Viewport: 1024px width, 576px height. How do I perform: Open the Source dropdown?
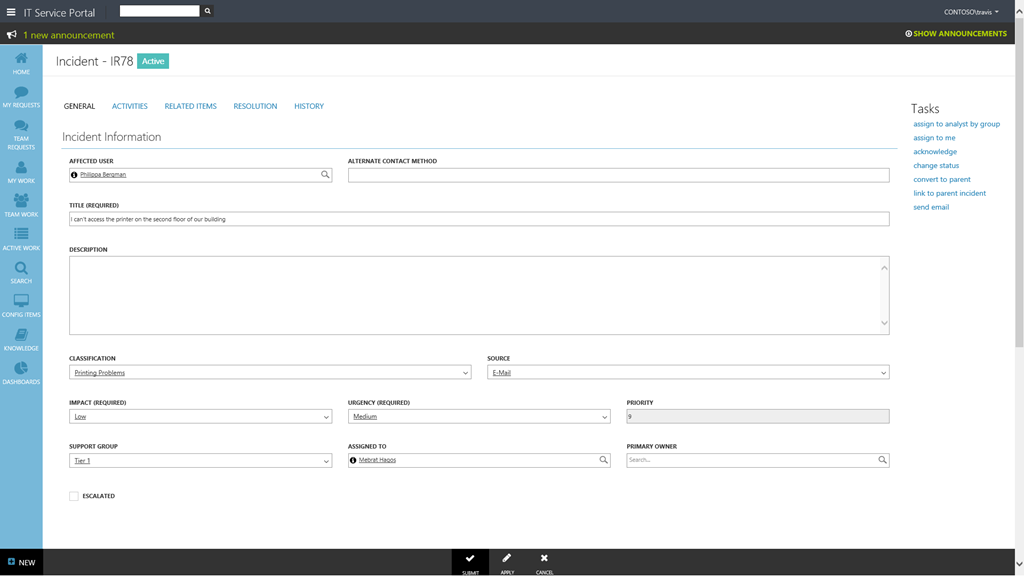tap(688, 372)
